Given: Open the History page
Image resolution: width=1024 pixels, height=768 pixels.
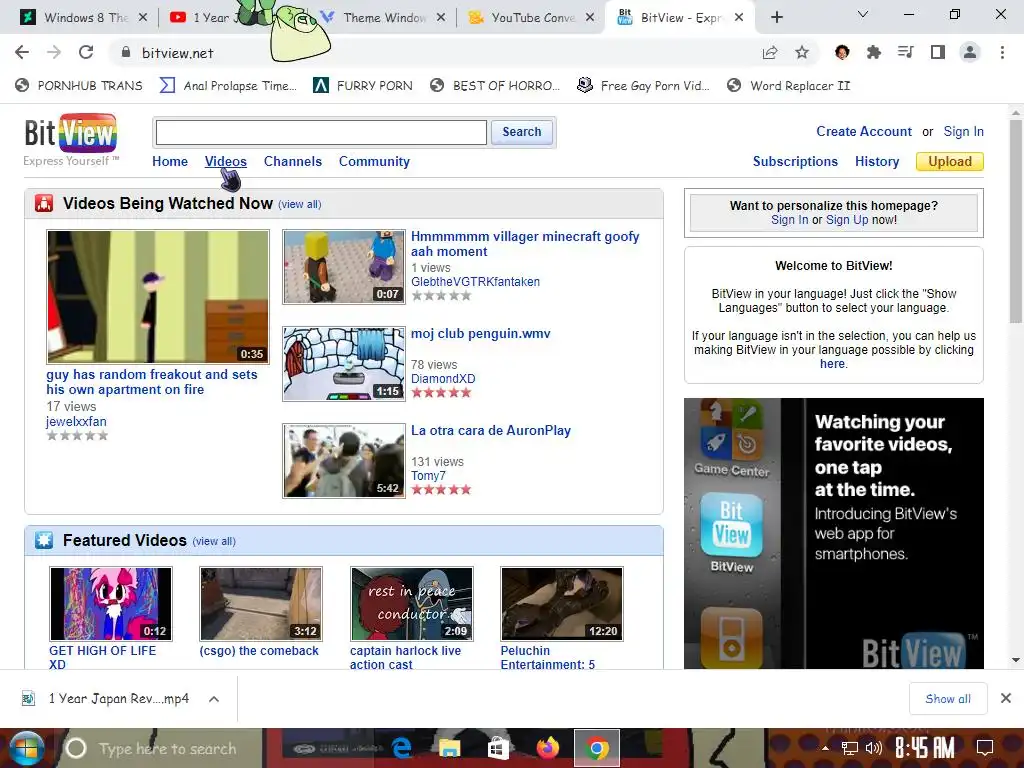Looking at the screenshot, I should [877, 161].
